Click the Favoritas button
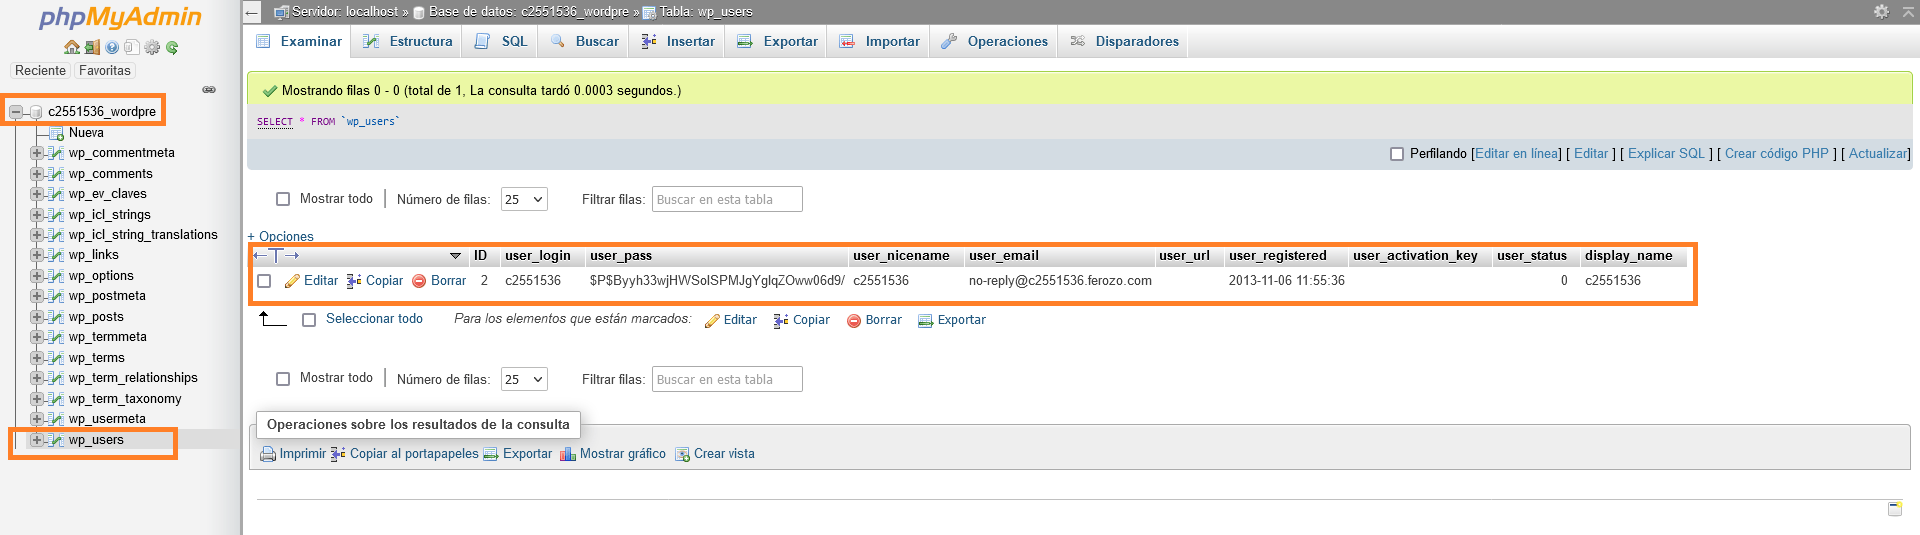1920x535 pixels. click(105, 71)
